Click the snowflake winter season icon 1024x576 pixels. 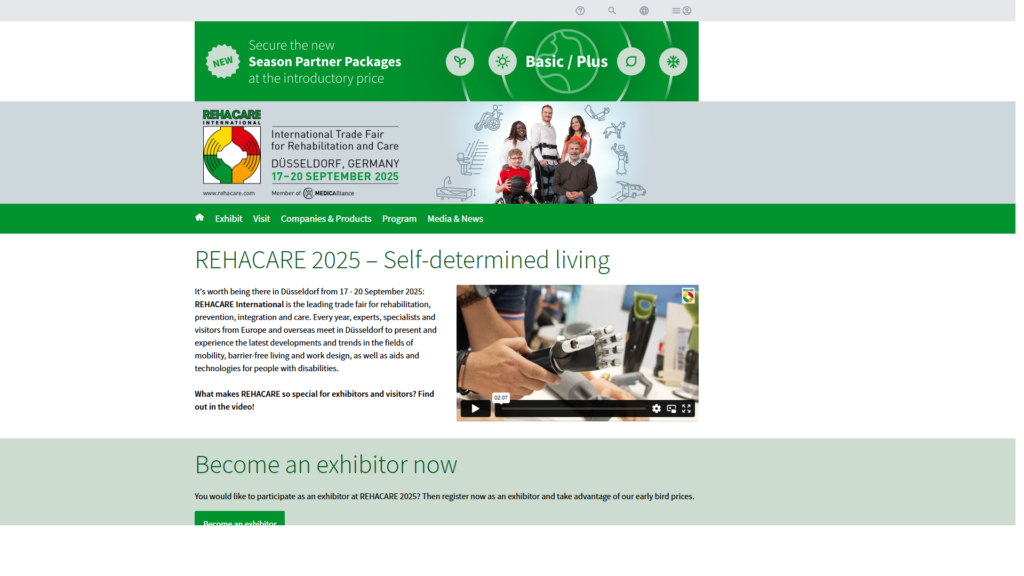click(673, 61)
